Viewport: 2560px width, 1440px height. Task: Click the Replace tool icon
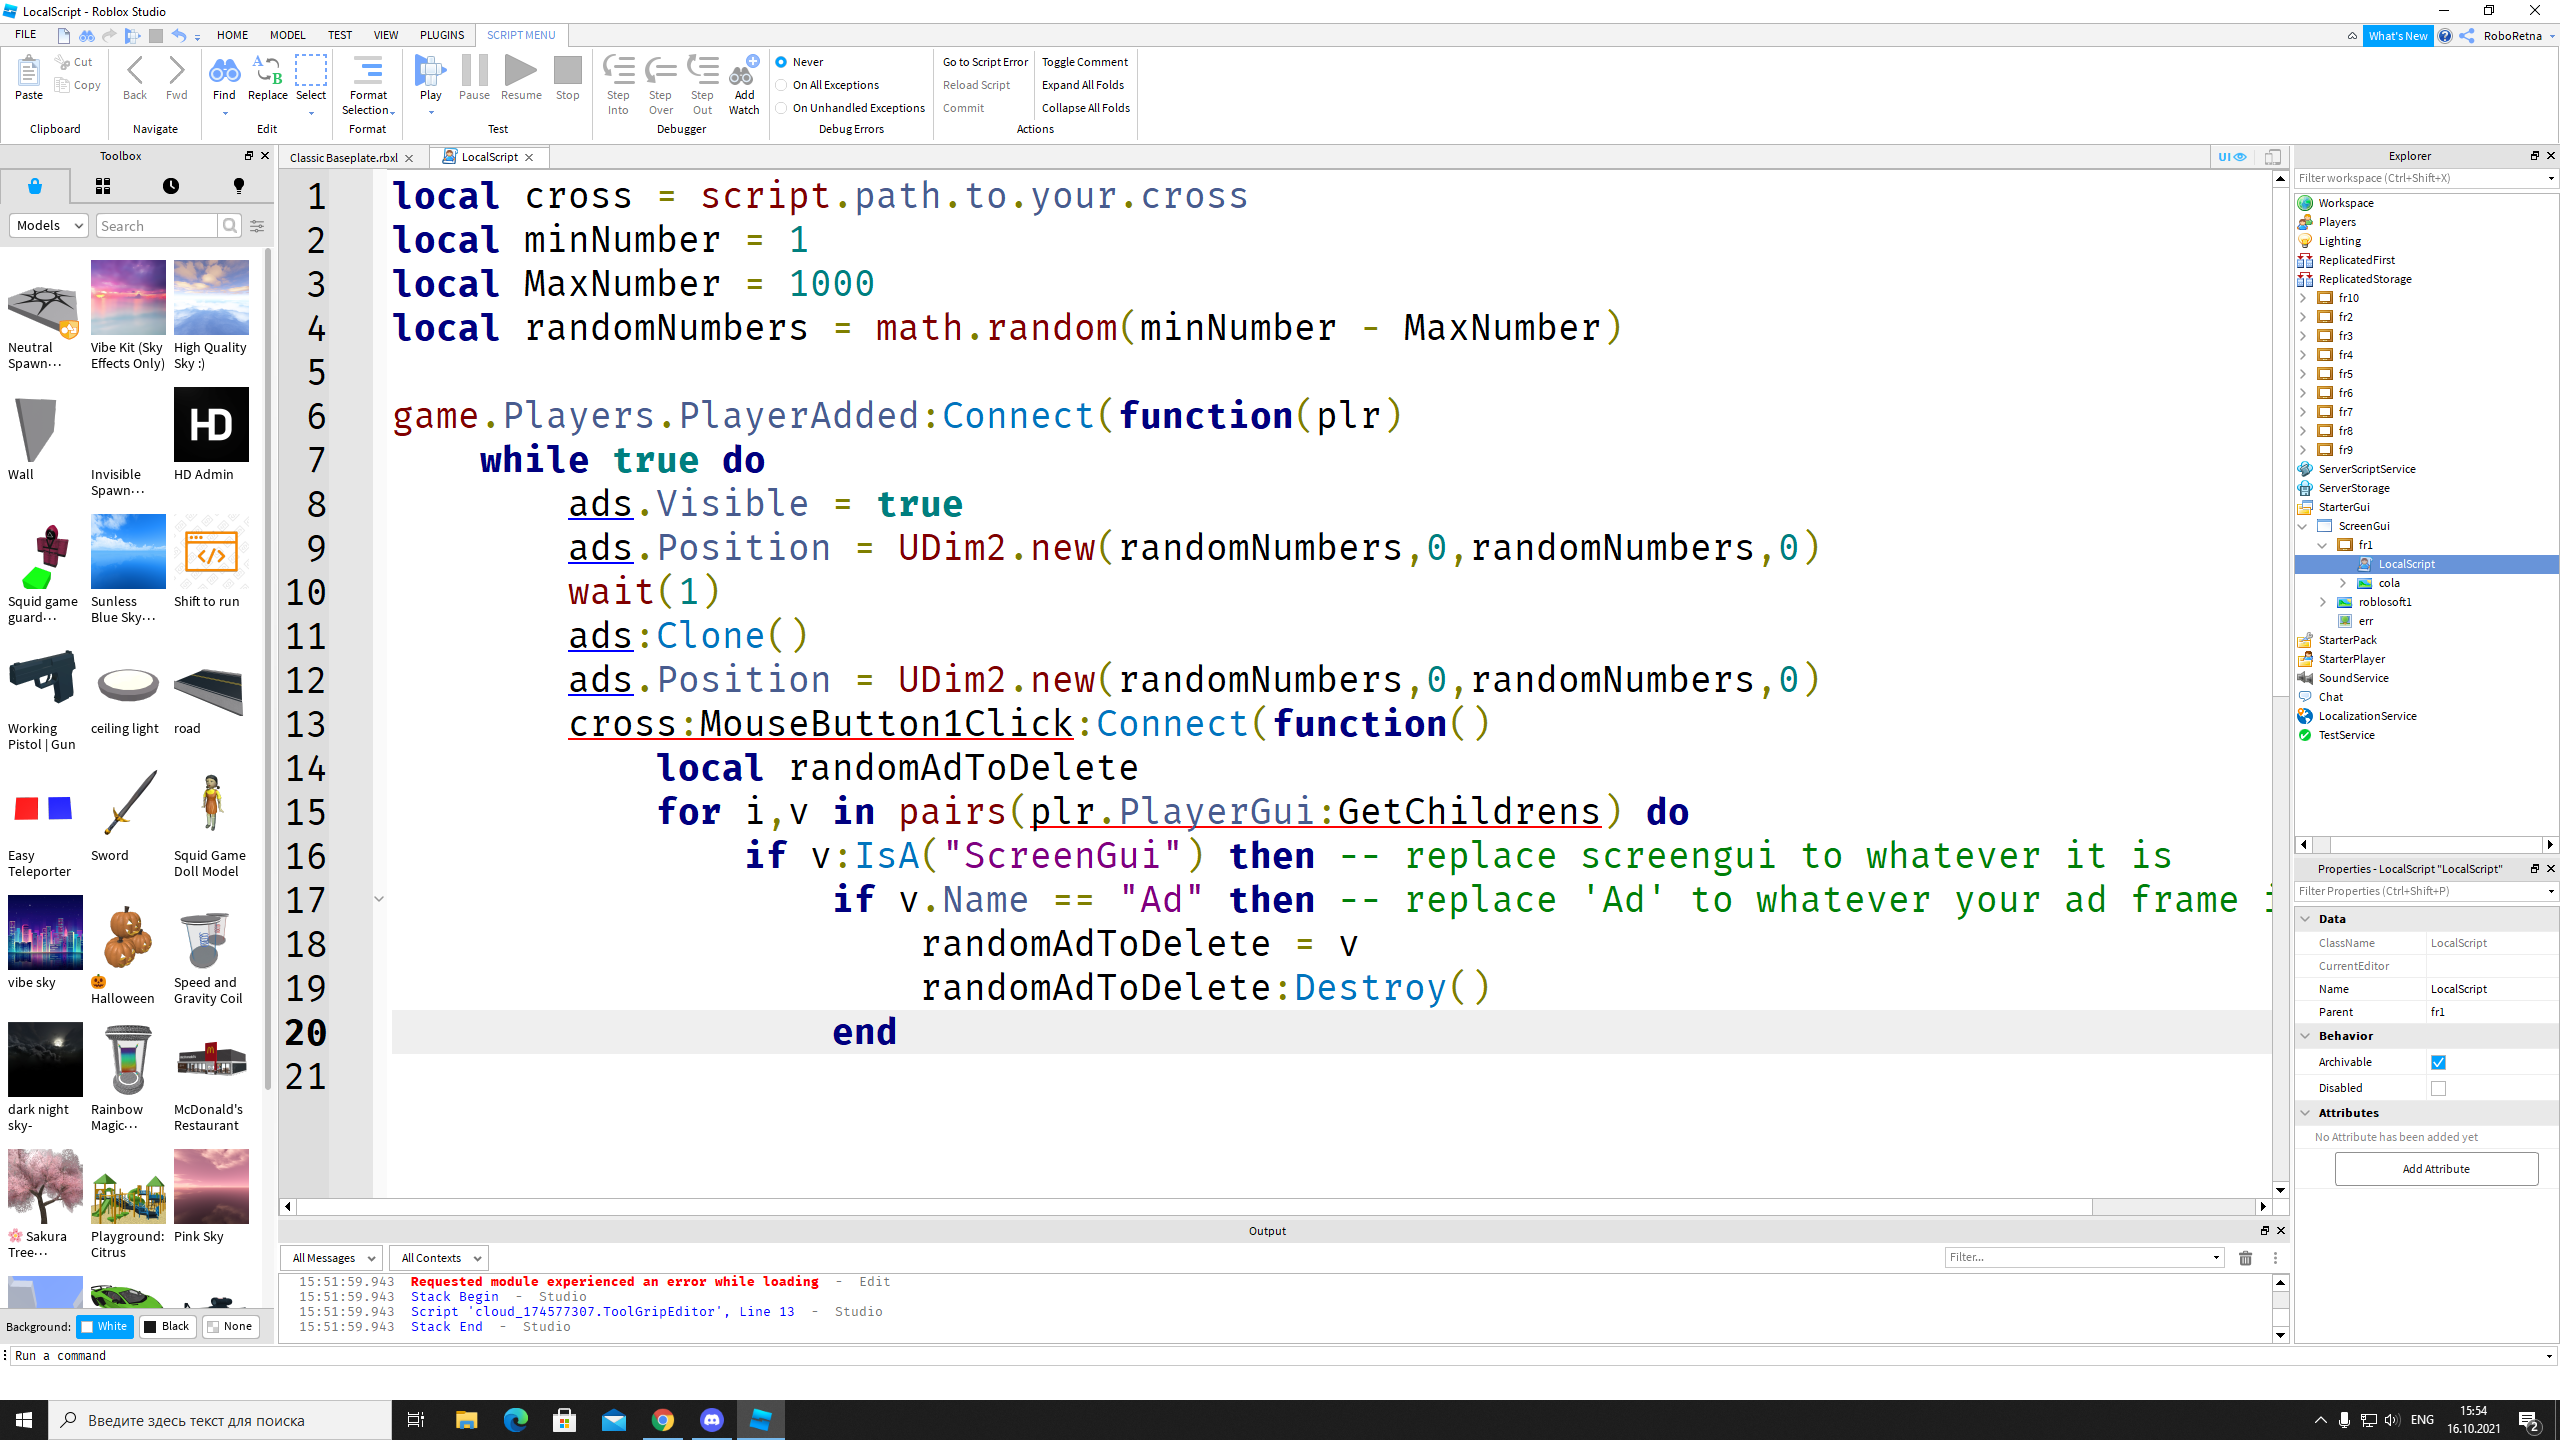click(267, 72)
